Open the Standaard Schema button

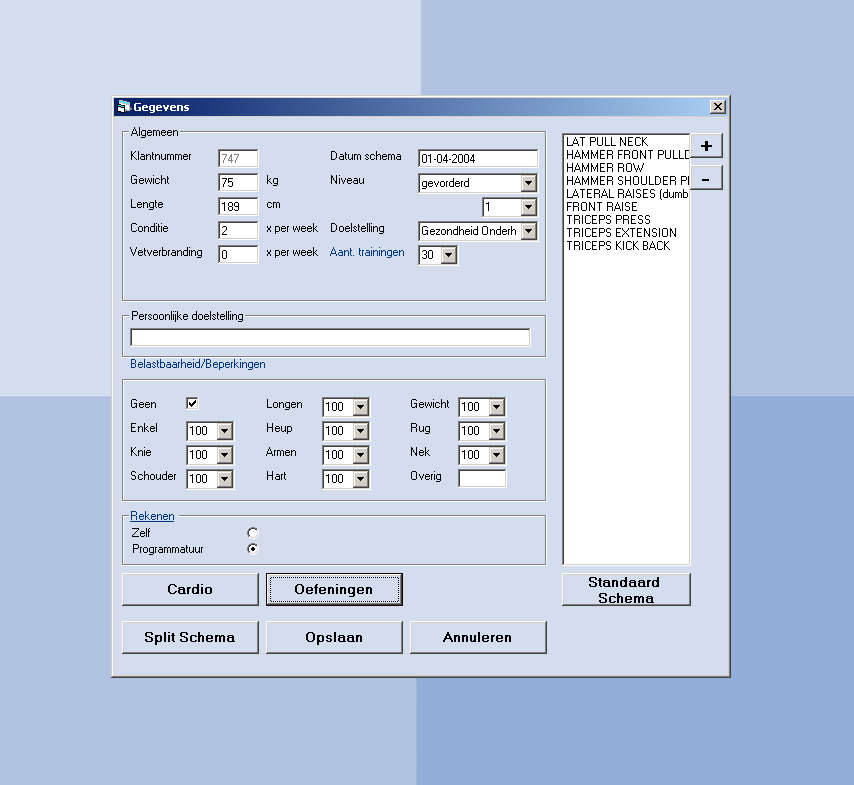pos(626,590)
